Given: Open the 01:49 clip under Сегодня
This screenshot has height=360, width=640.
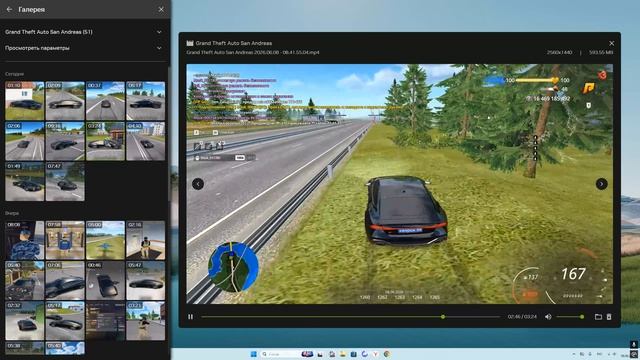Looking at the screenshot, I should pyautogui.click(x=24, y=182).
